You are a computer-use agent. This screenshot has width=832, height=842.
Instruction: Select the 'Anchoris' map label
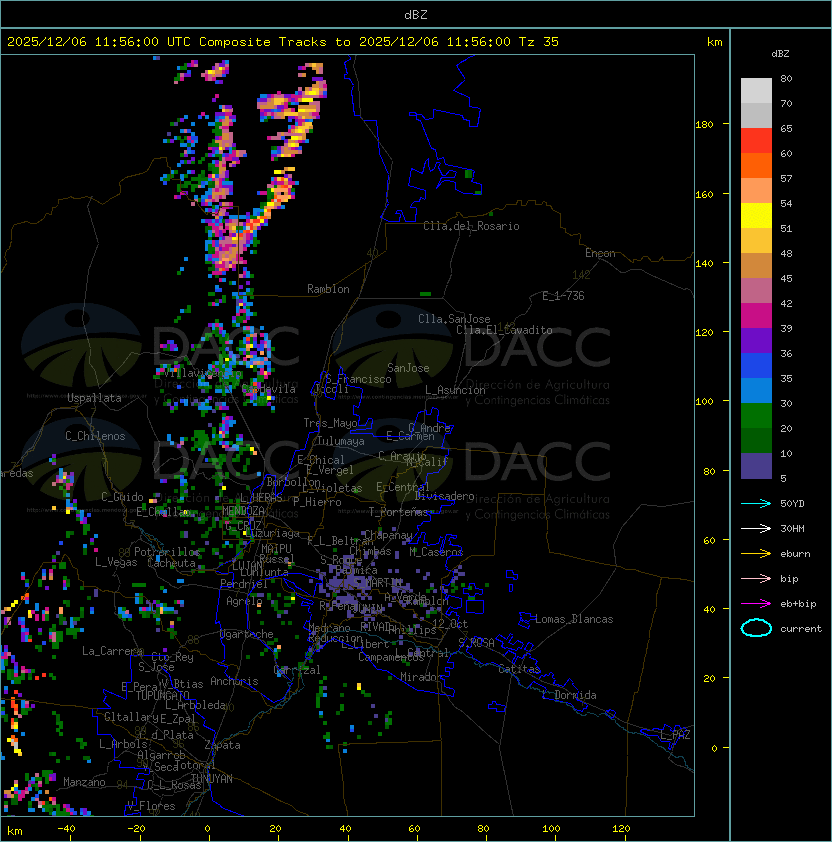(x=234, y=681)
